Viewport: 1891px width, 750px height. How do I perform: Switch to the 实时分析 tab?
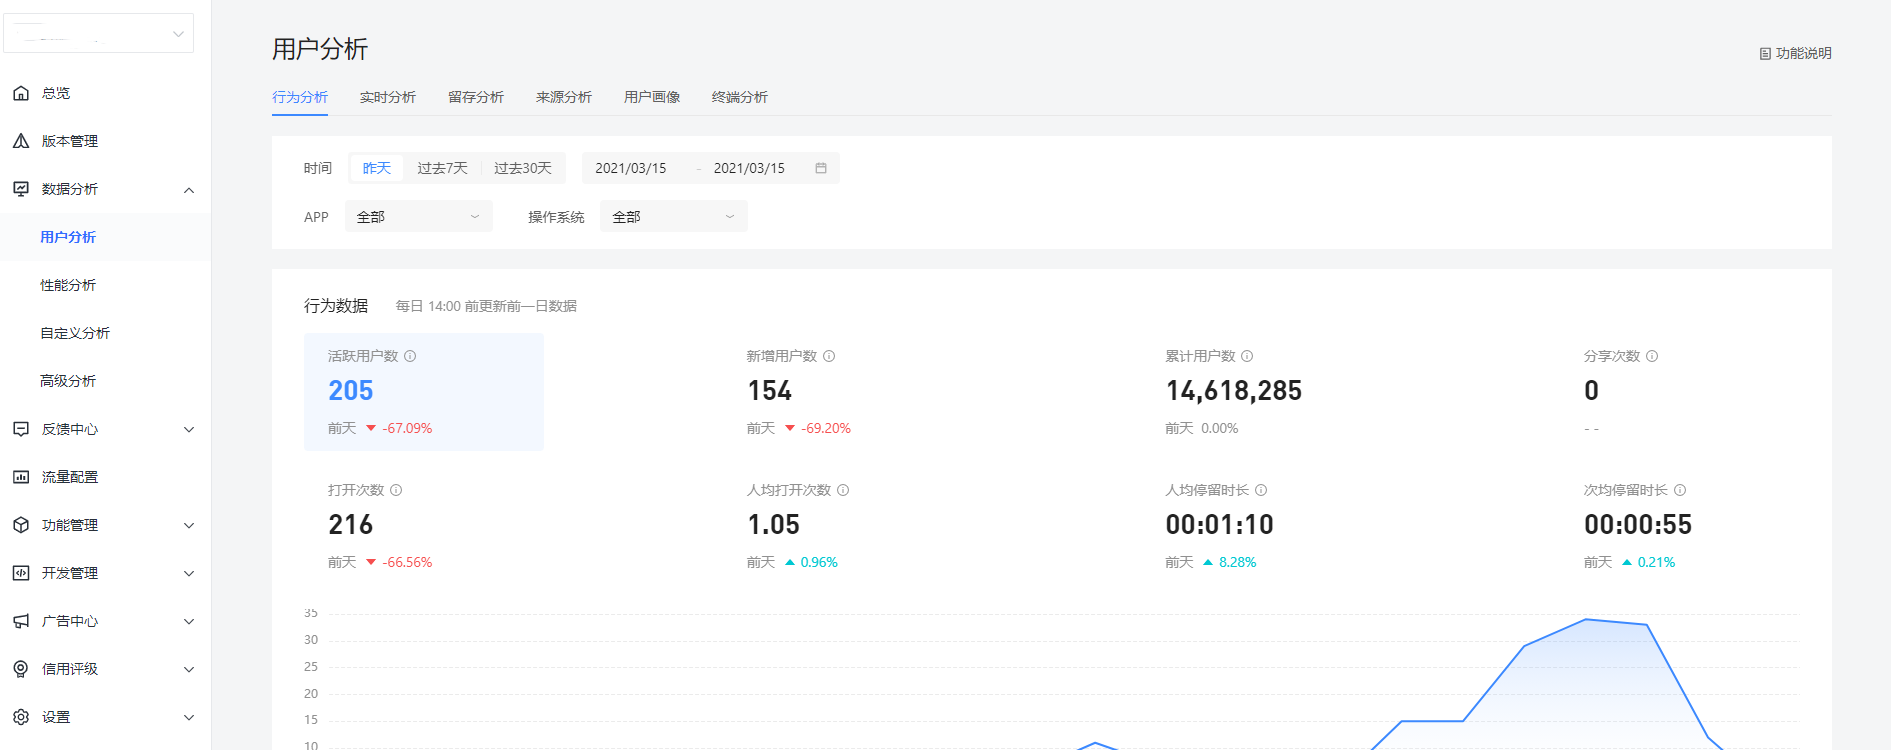tap(388, 97)
